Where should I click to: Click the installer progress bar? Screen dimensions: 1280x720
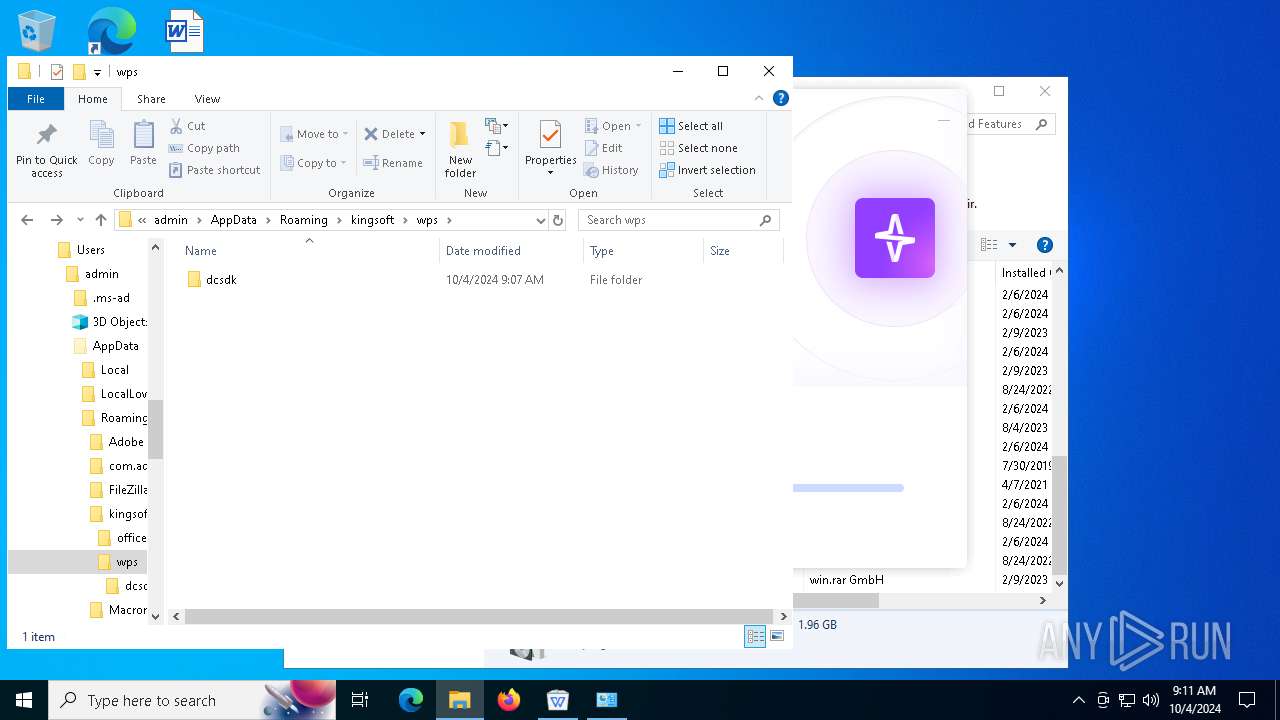848,488
